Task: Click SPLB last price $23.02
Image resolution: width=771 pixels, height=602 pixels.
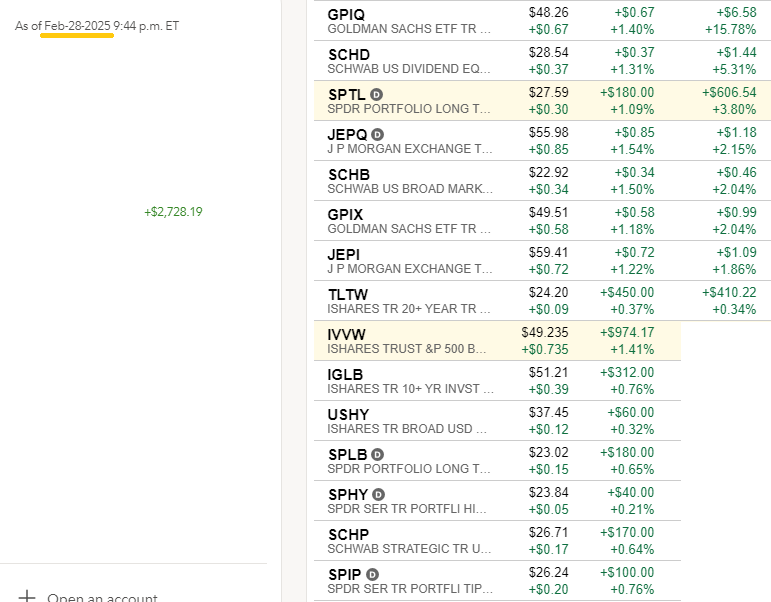Action: click(548, 452)
